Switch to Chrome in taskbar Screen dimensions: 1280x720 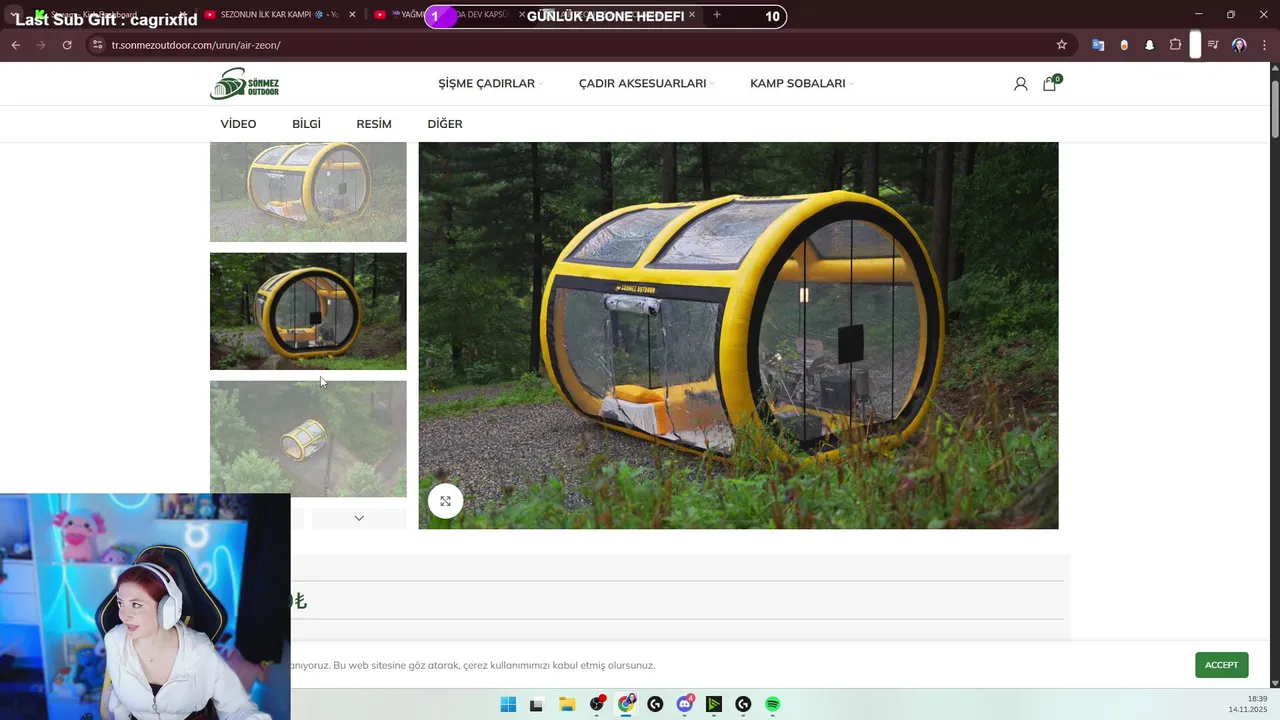tap(626, 704)
